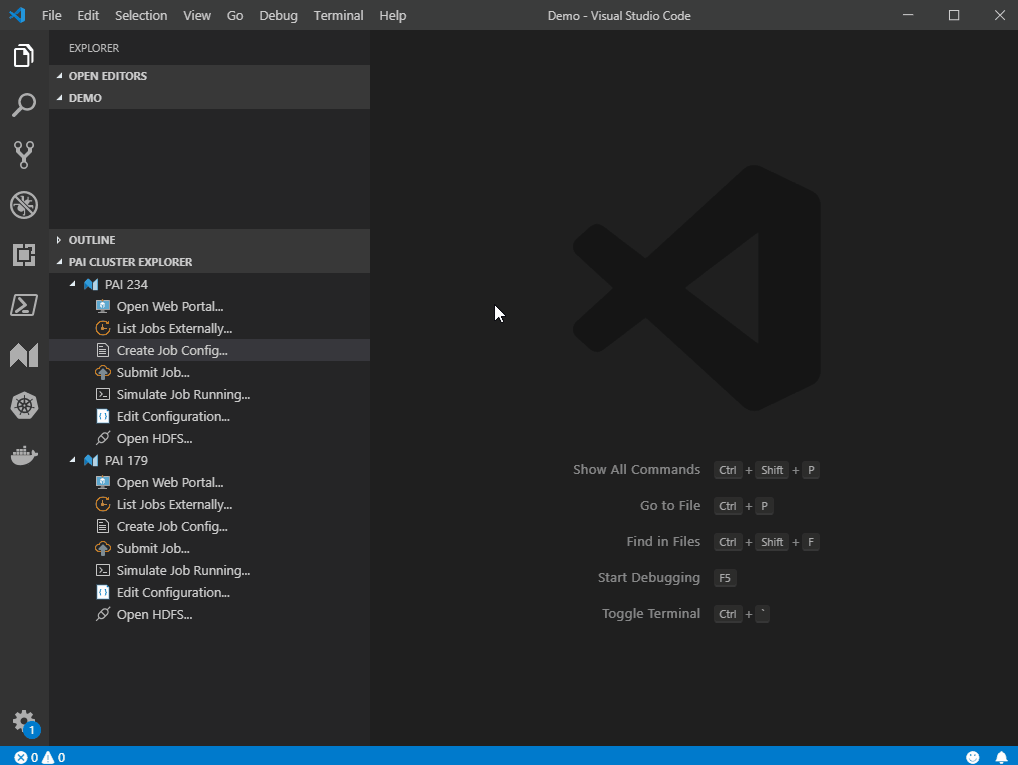
Task: Open the Search view icon
Action: point(24,105)
